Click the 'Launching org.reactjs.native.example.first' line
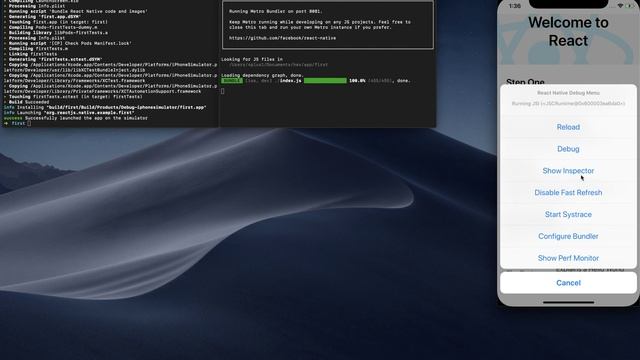640x360 pixels. (69, 113)
